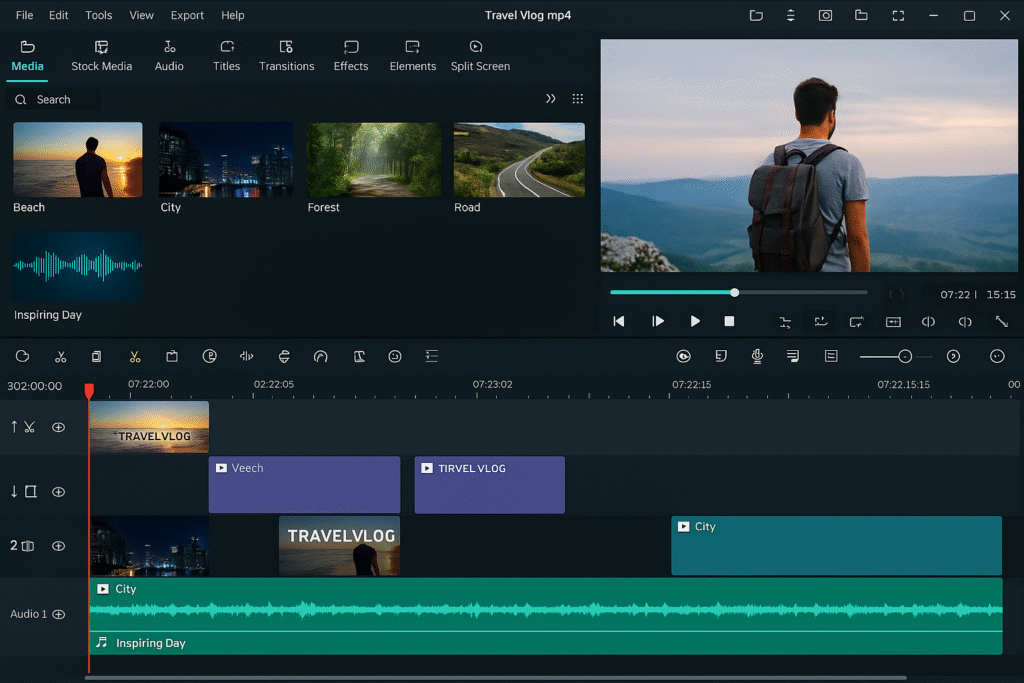This screenshot has width=1024, height=683.
Task: Select the Forest media thumbnail
Action: coord(374,160)
